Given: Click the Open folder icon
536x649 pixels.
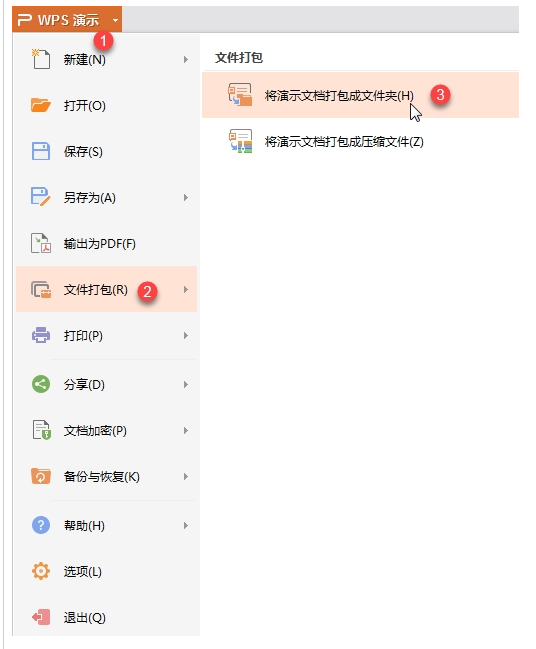Looking at the screenshot, I should click(x=41, y=105).
